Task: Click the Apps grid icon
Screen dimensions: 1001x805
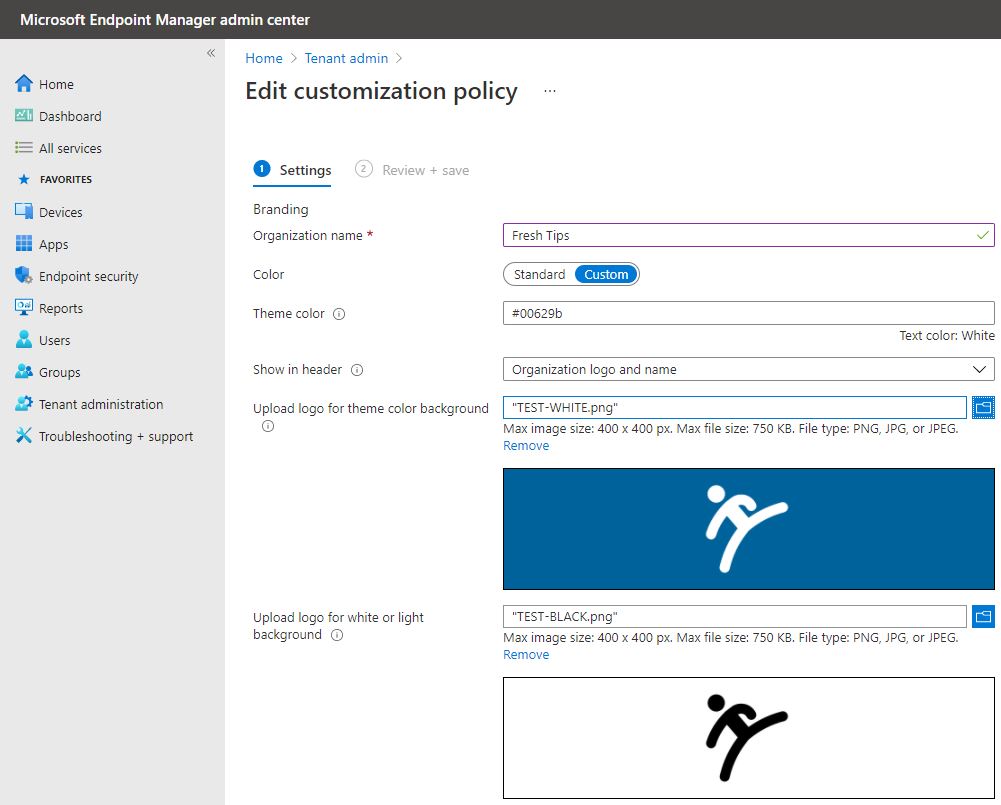Action: (24, 243)
